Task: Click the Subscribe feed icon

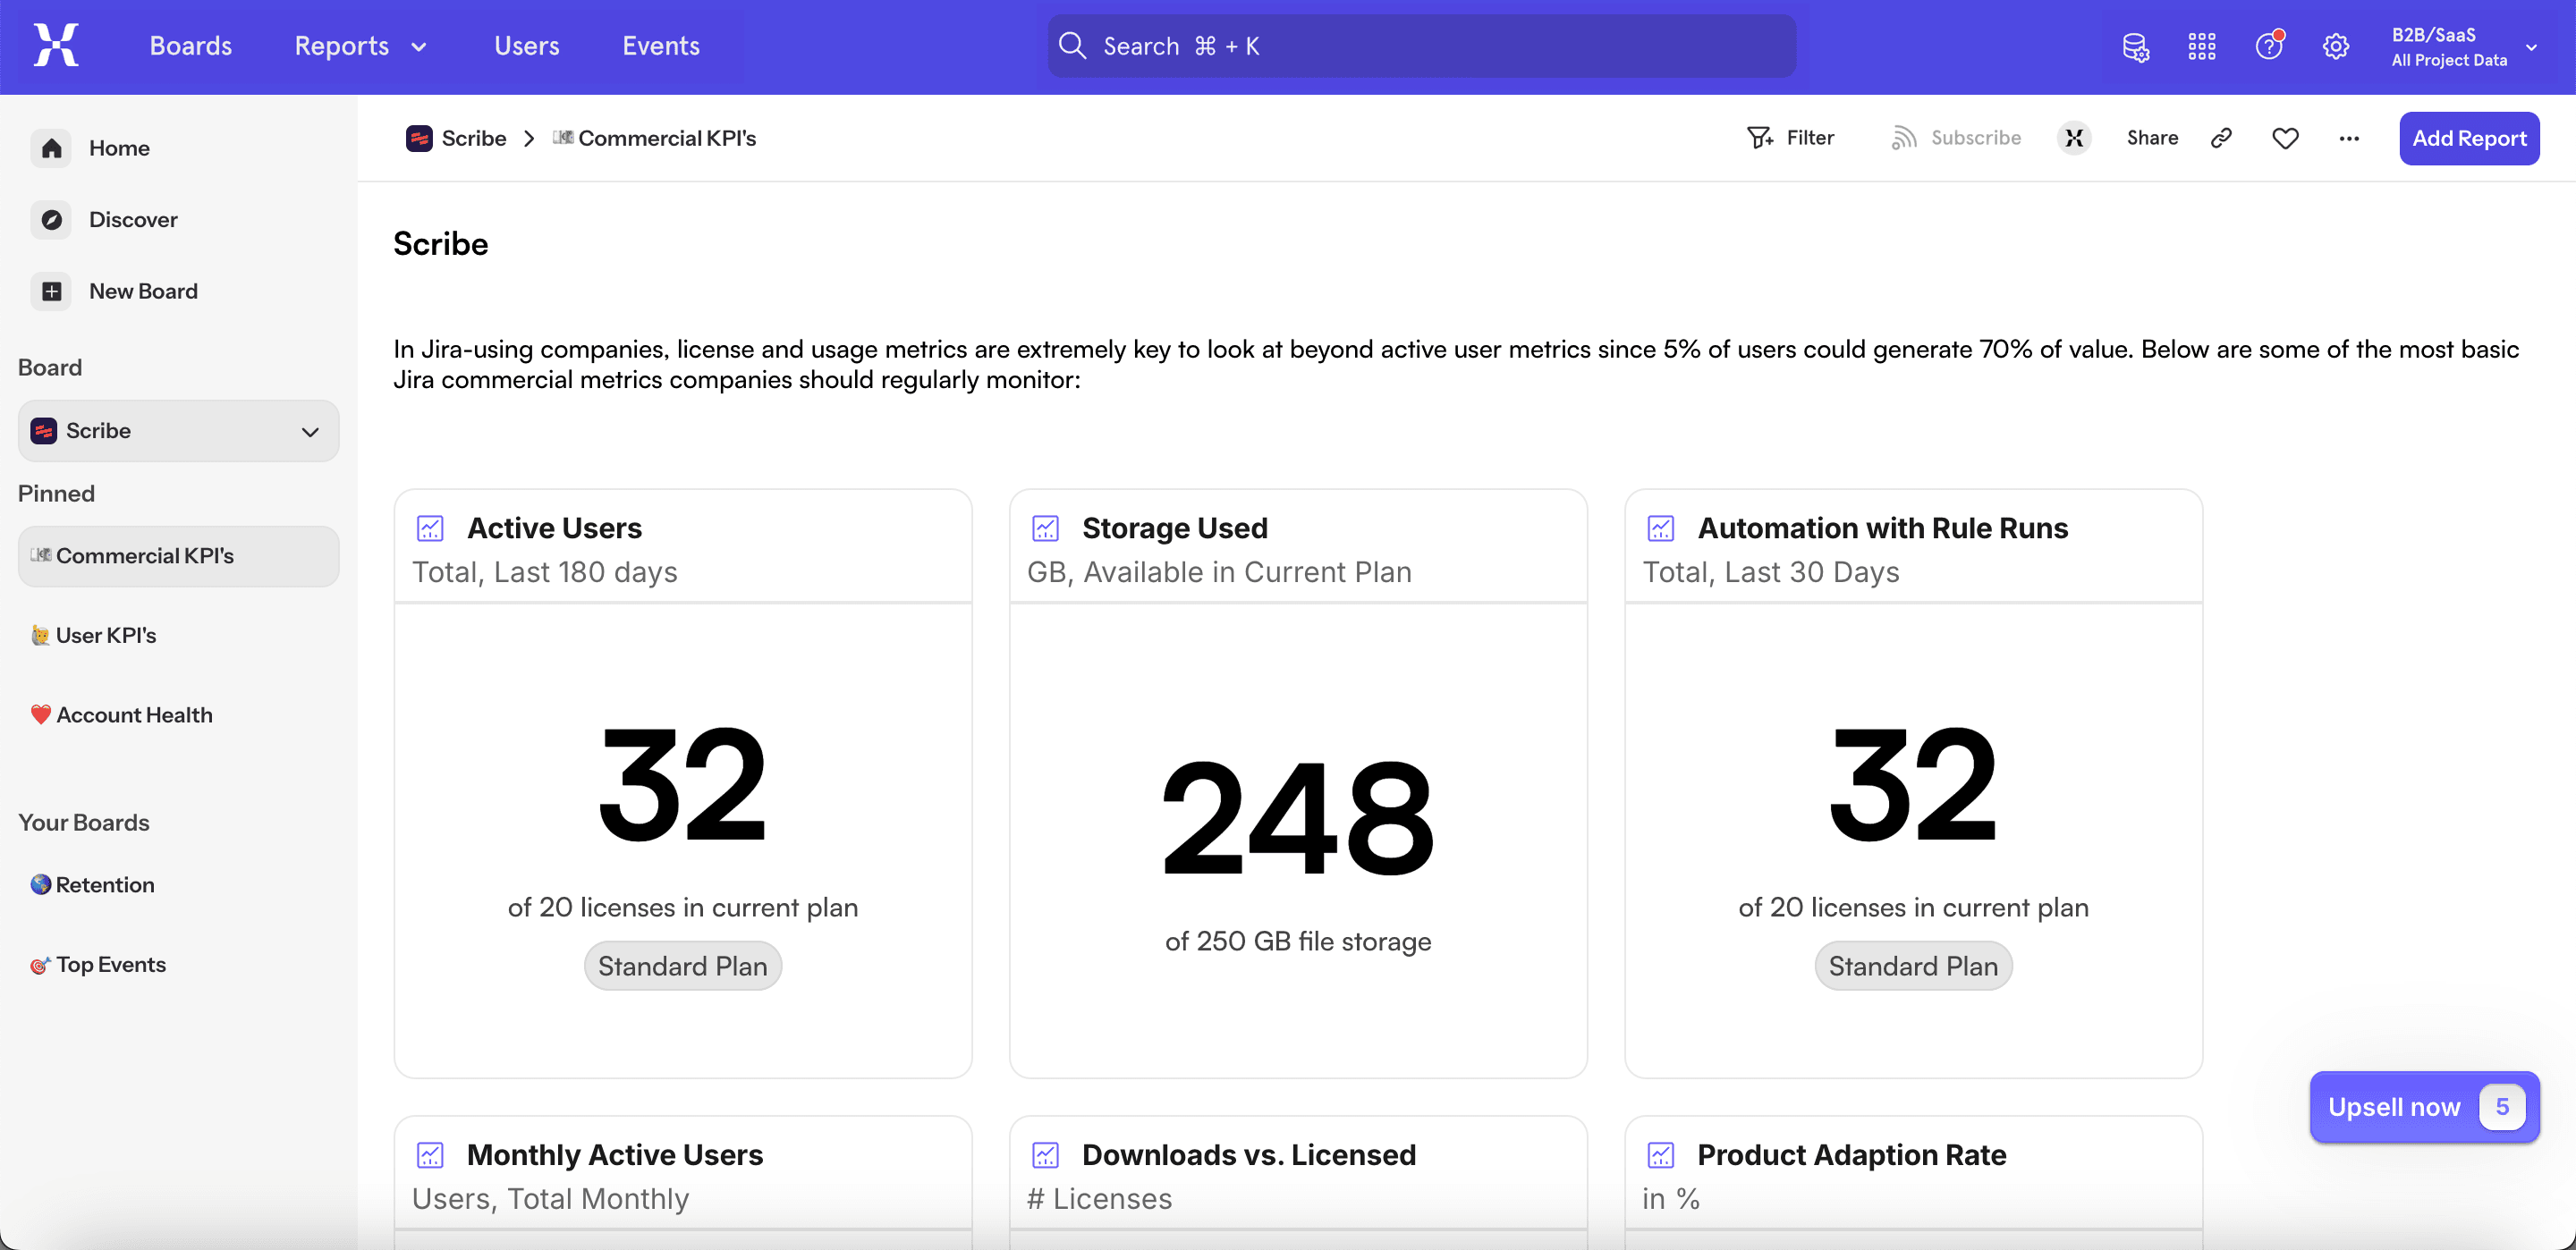Action: [1904, 138]
